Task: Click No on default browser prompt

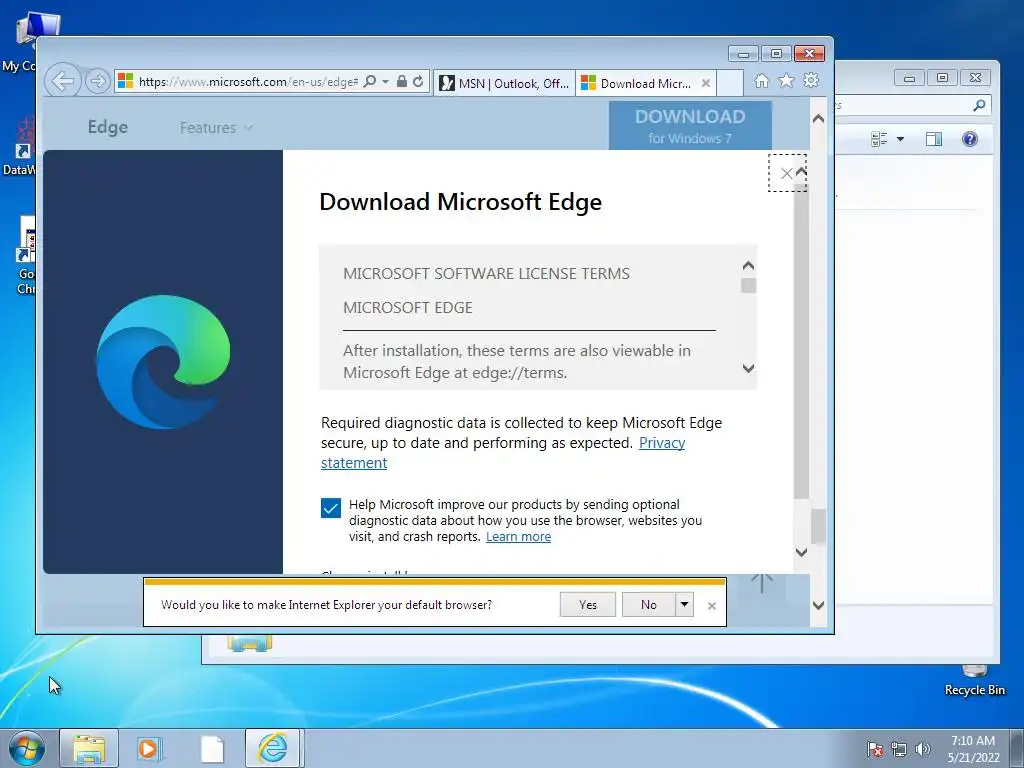Action: 648,605
